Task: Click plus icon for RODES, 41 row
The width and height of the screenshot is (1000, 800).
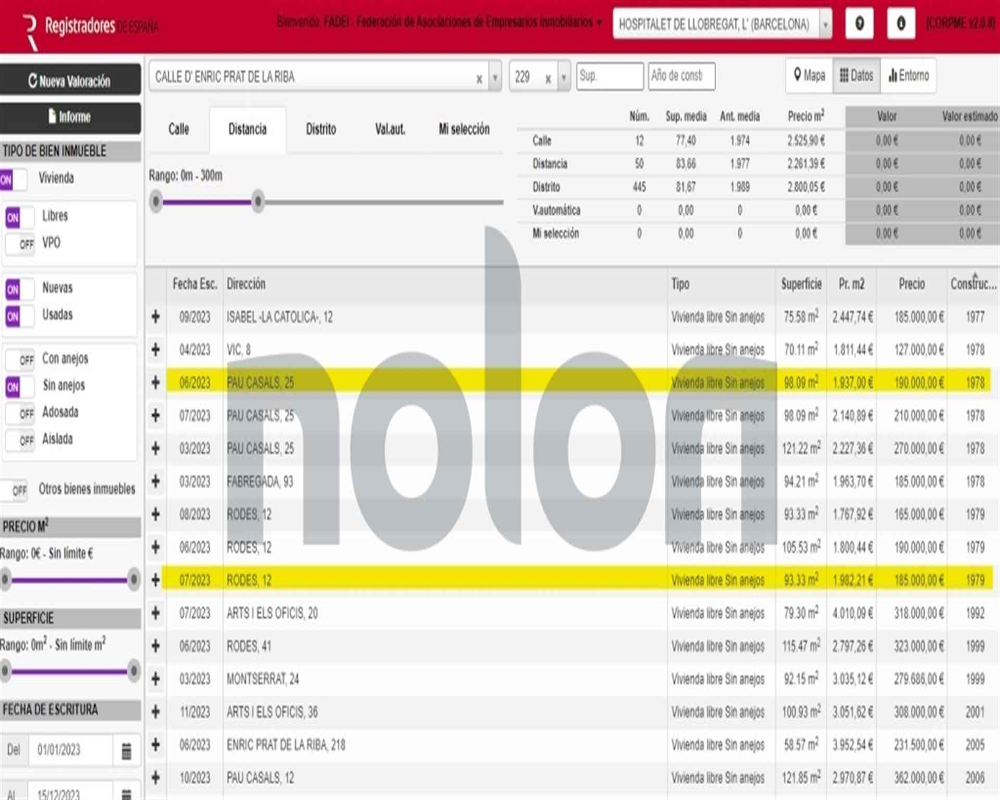Action: (156, 646)
